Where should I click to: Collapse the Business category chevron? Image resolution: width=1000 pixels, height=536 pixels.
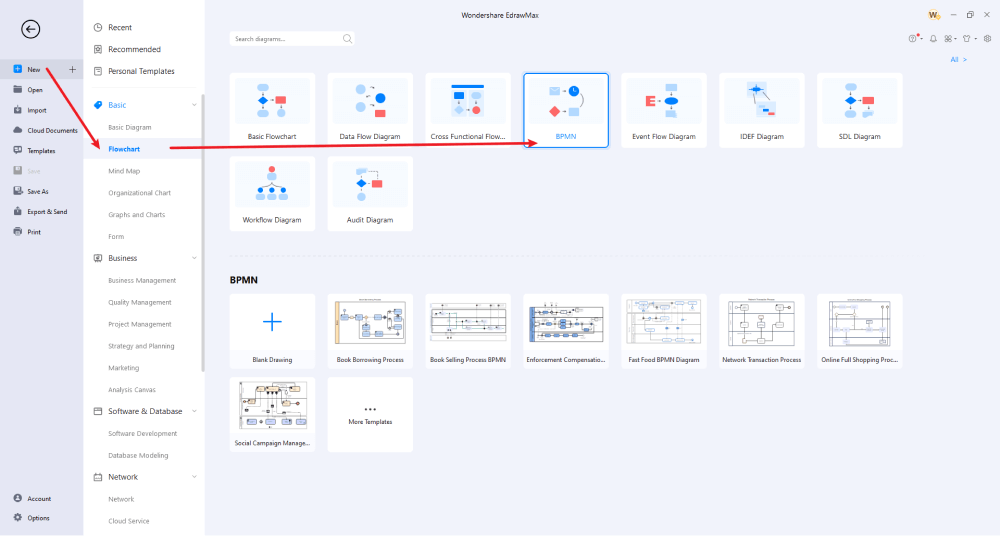195,258
